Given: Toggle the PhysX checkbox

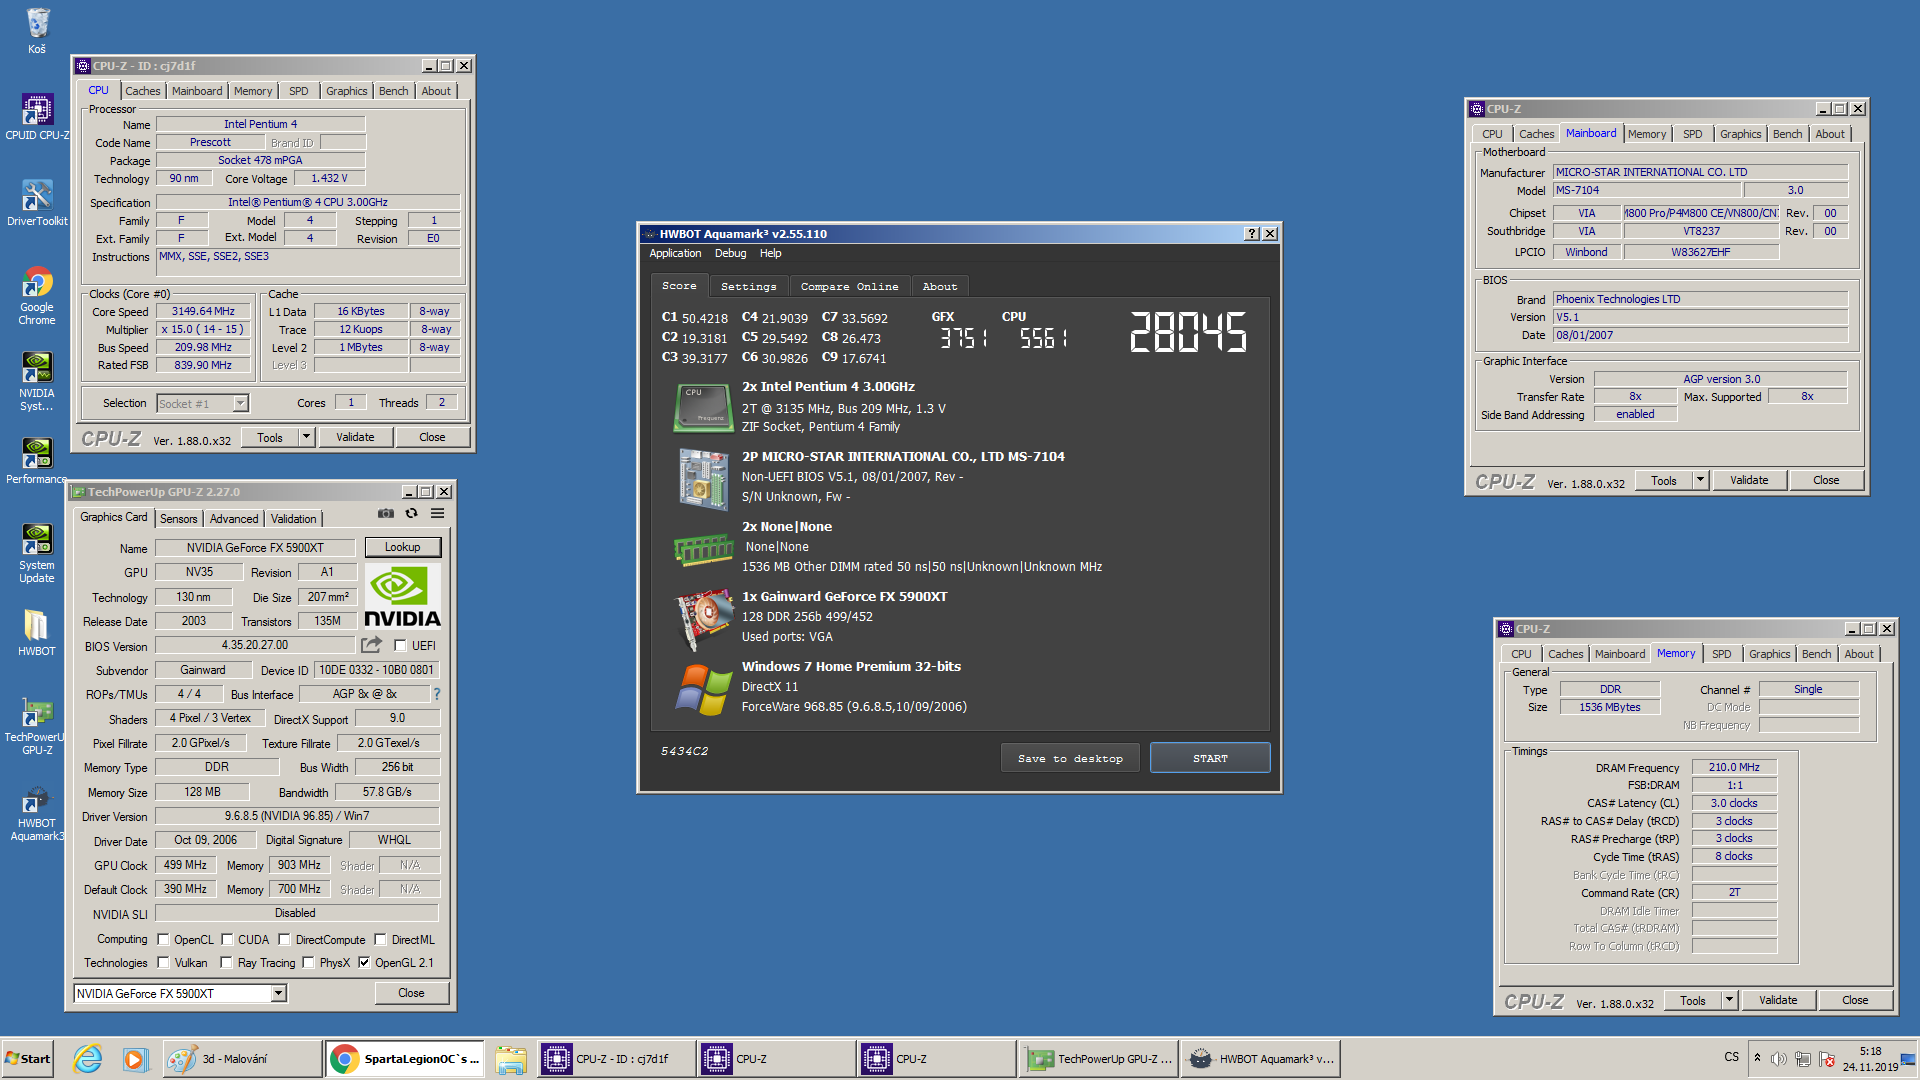Looking at the screenshot, I should click(308, 963).
